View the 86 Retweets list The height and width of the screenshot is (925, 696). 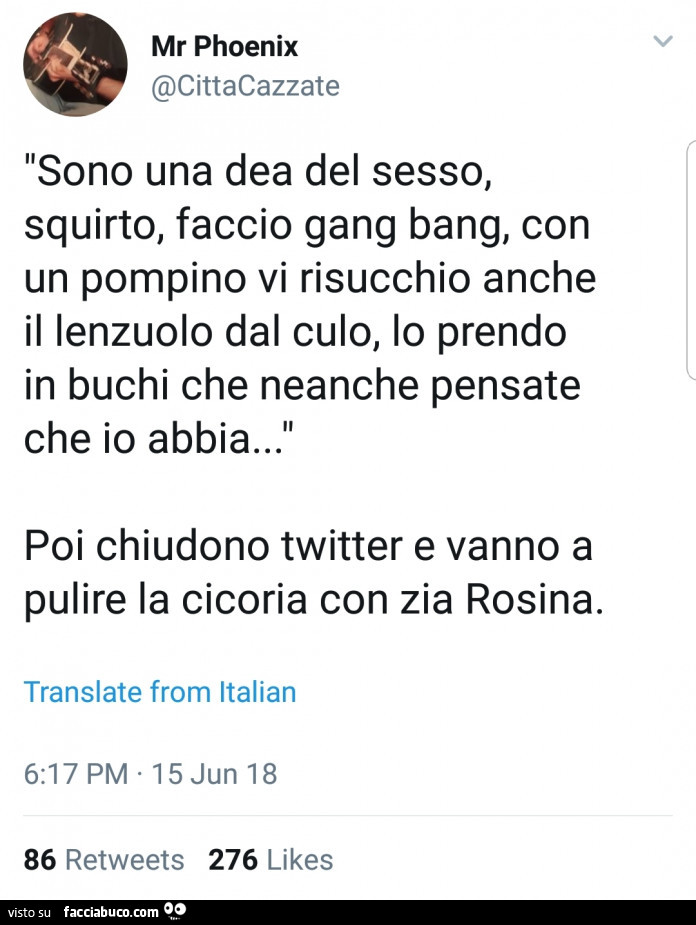point(104,860)
